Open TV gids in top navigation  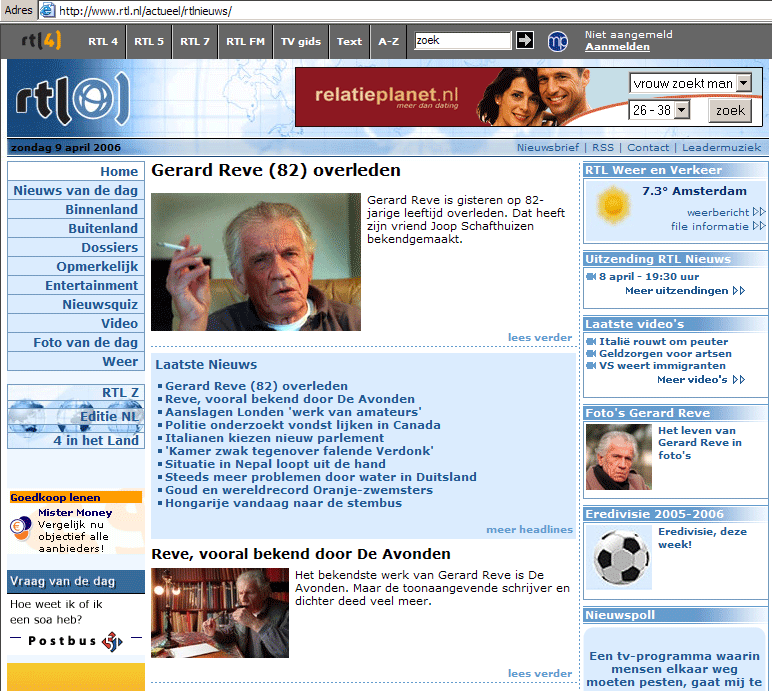click(x=301, y=41)
